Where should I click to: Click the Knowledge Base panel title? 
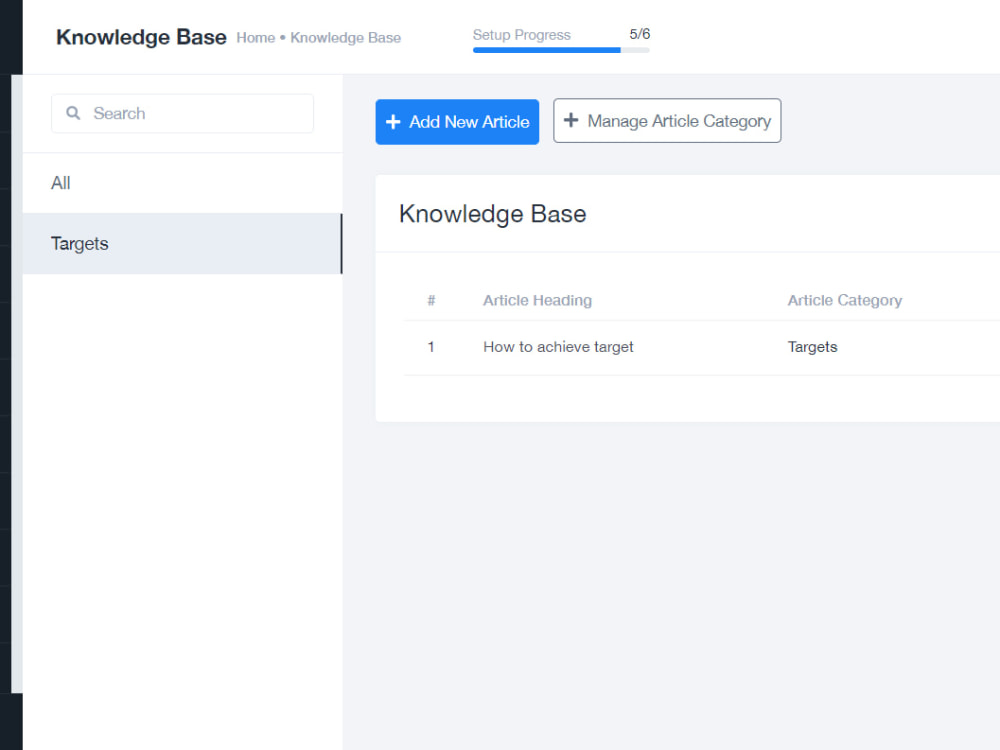tap(492, 214)
